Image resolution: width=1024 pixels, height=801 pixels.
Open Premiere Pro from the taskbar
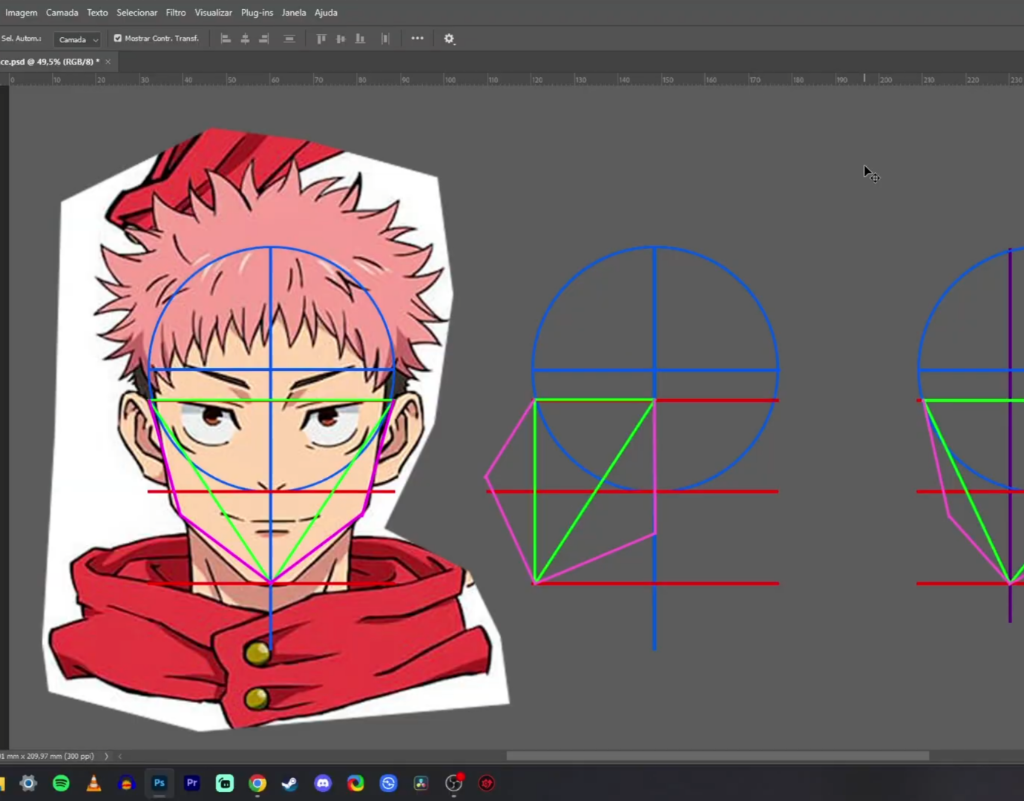click(x=192, y=783)
